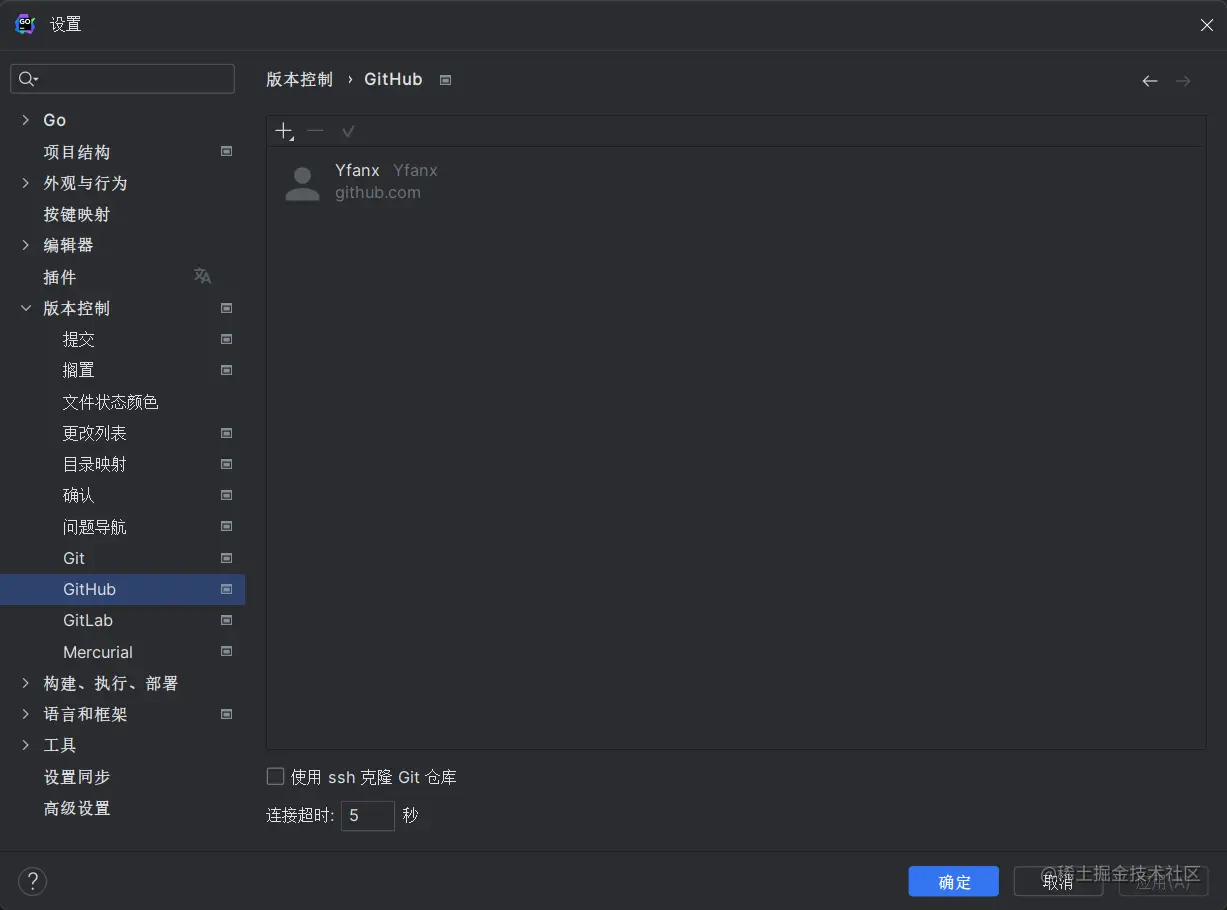The height and width of the screenshot is (910, 1227).
Task: Expand the Go settings node
Action: pos(26,120)
